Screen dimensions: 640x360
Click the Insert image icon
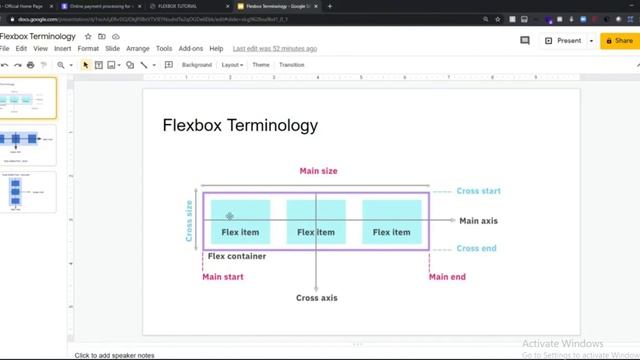pyautogui.click(x=111, y=65)
